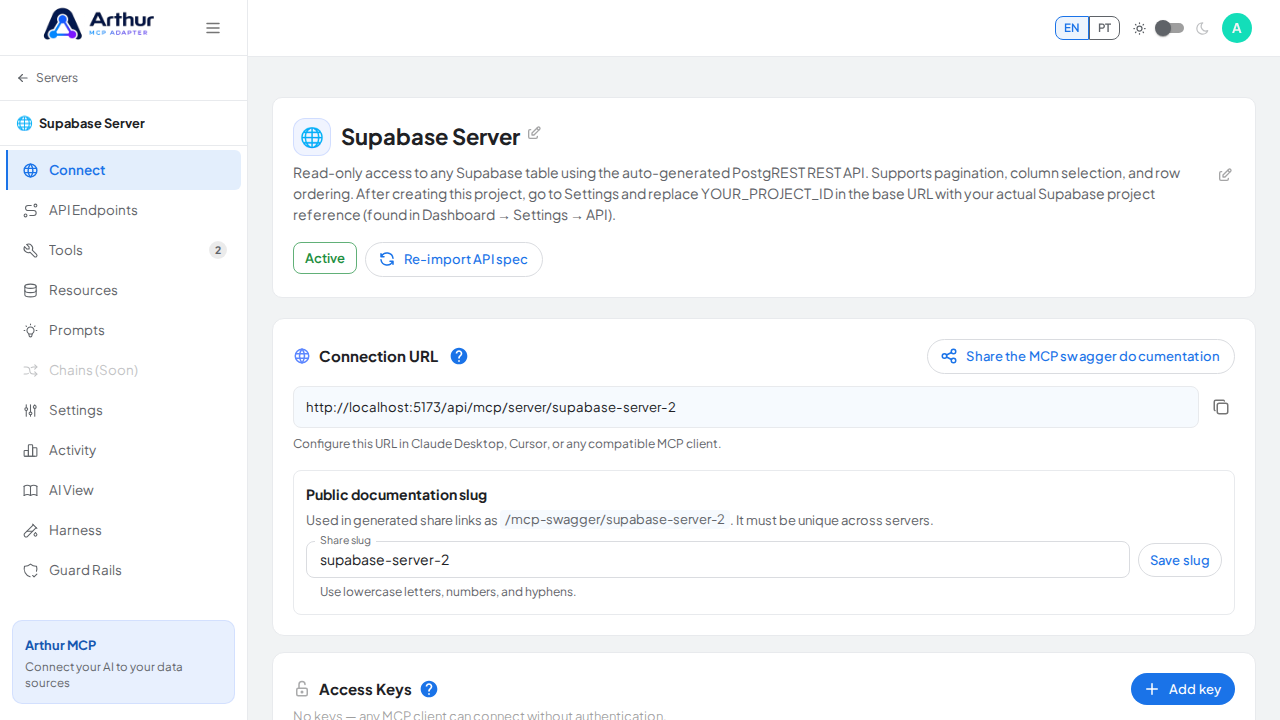Open API Endpoints section
1280x720 pixels.
[123, 210]
